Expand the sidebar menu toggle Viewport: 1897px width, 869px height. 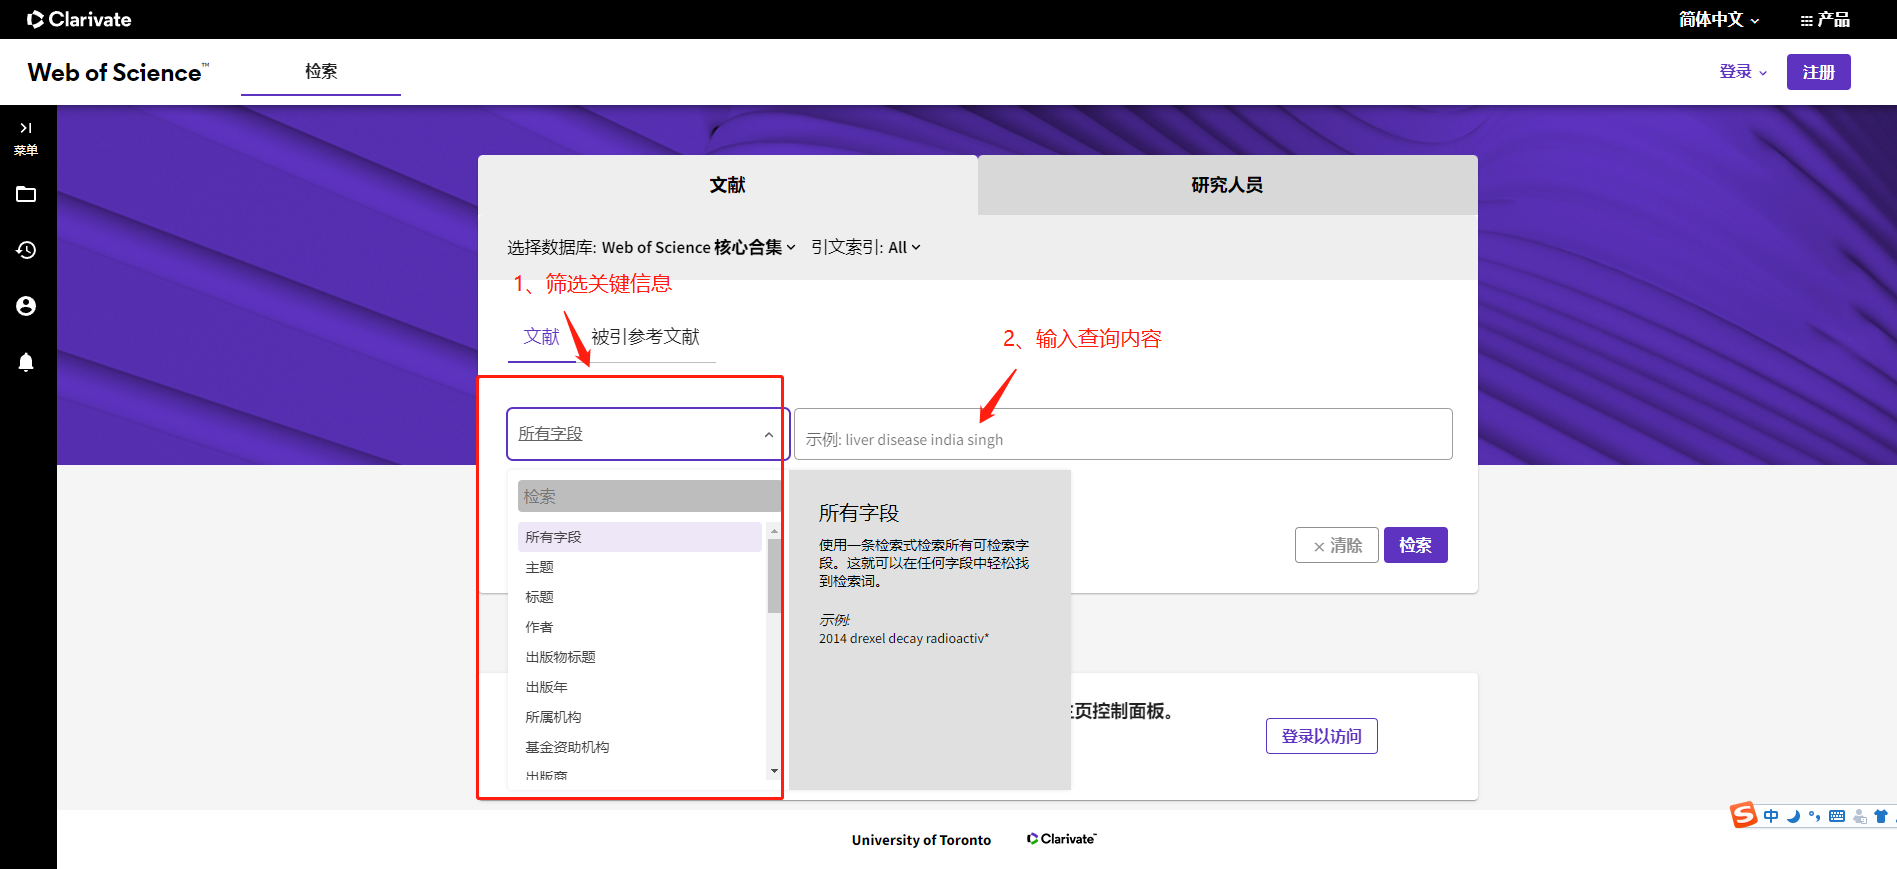(x=26, y=138)
